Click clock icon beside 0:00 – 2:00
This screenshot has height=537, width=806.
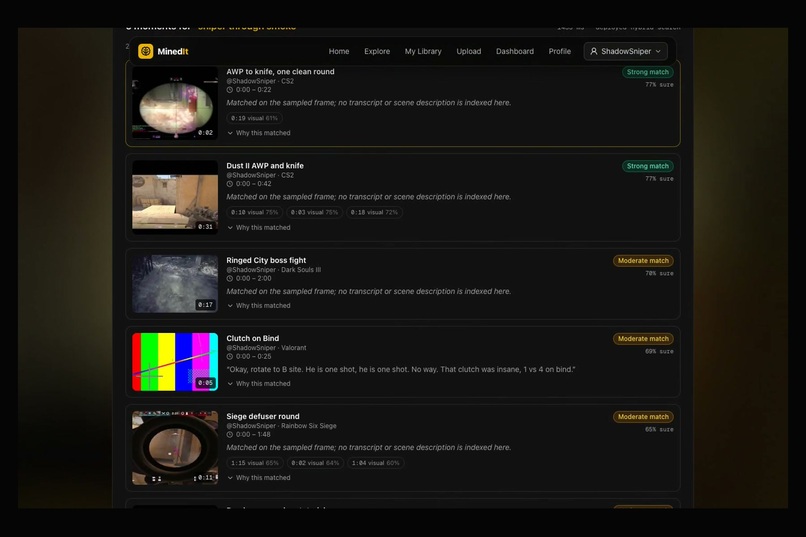click(x=230, y=279)
